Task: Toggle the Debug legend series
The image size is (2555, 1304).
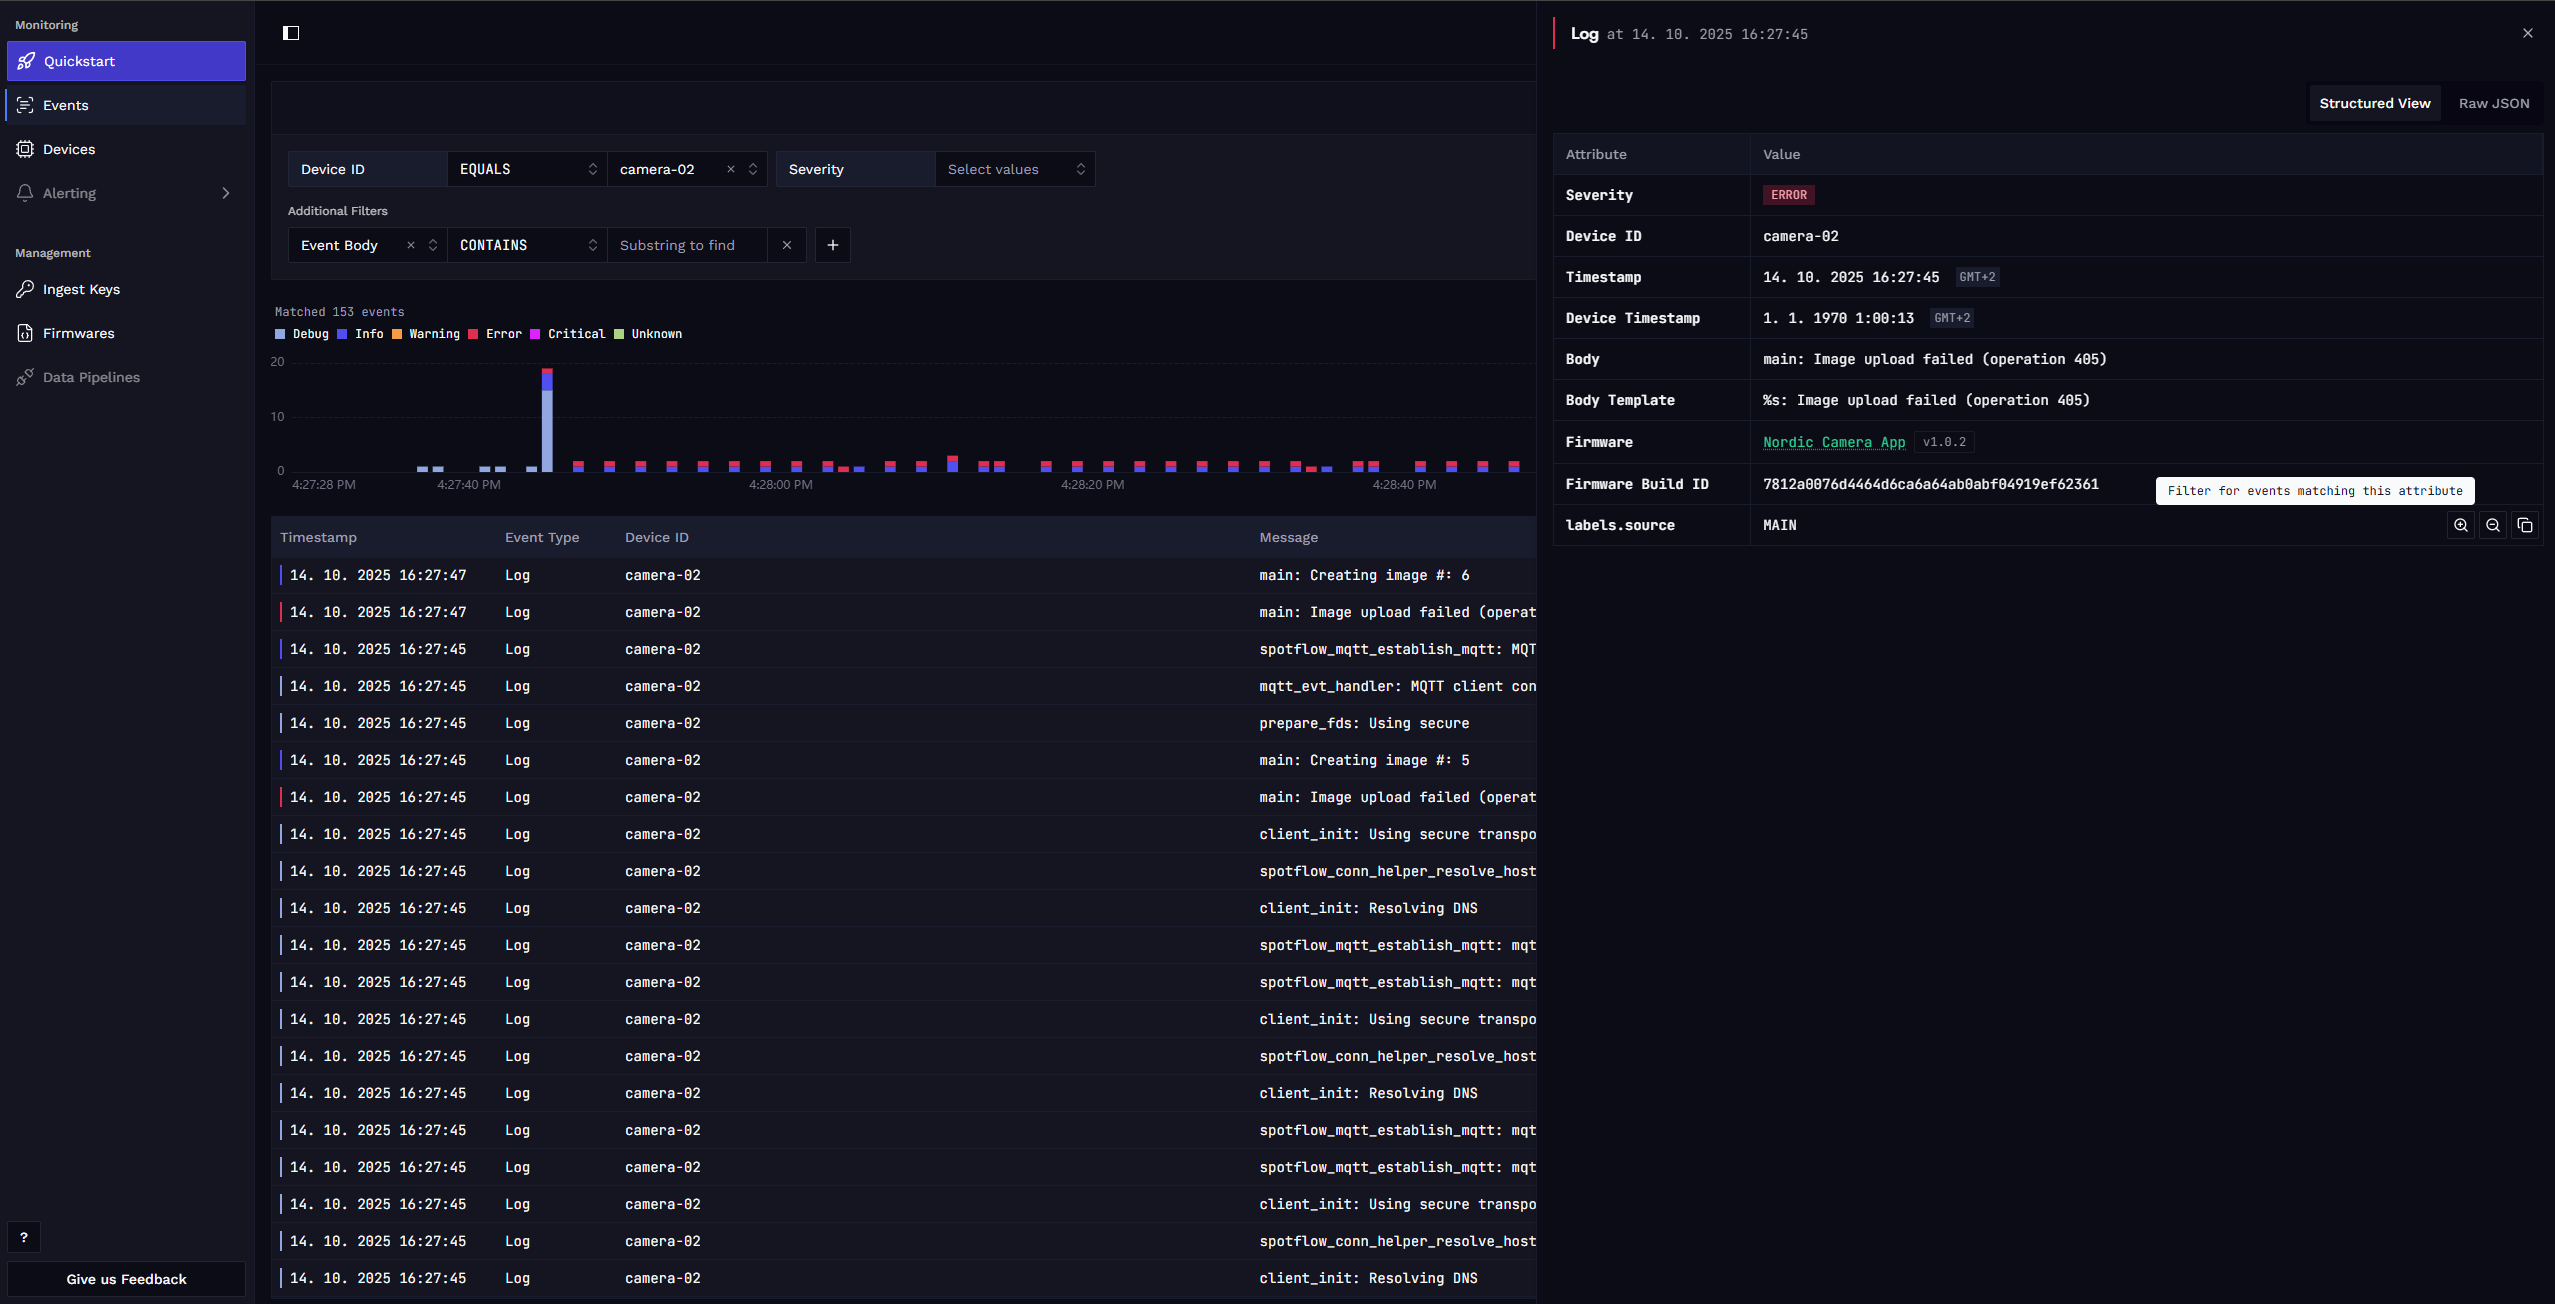Action: [302, 334]
